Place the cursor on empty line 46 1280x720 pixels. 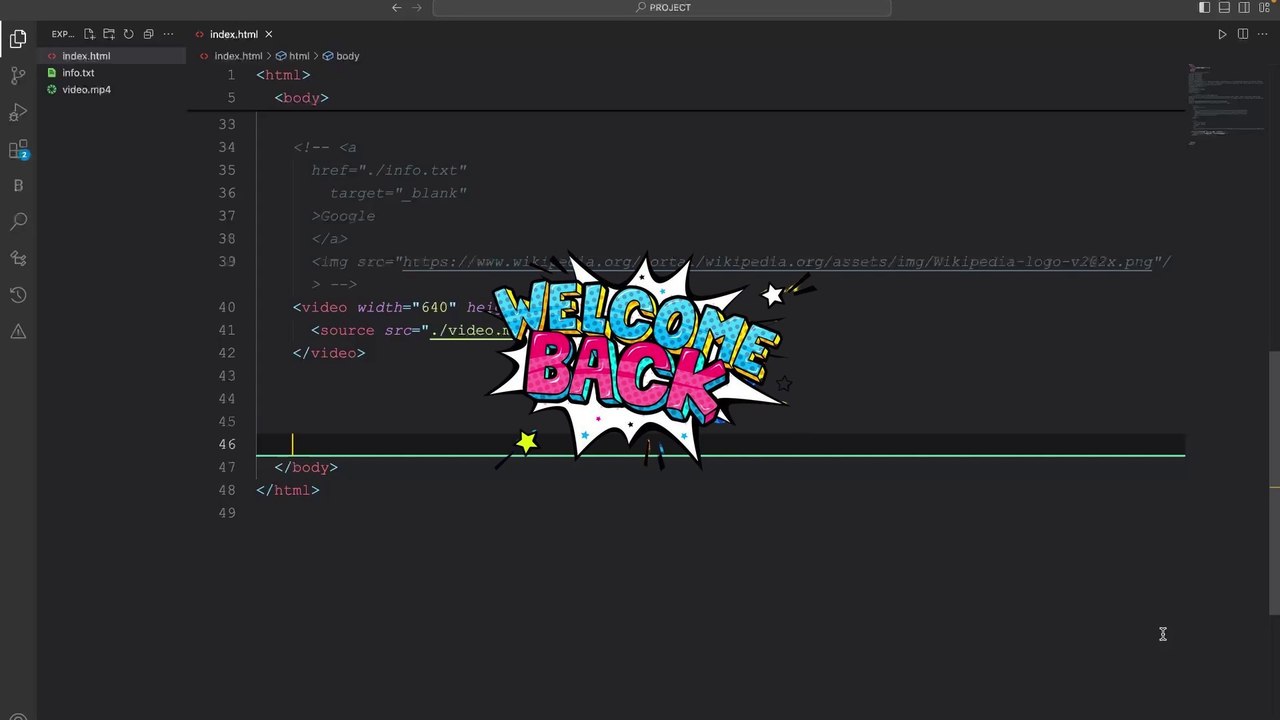[x=720, y=445]
